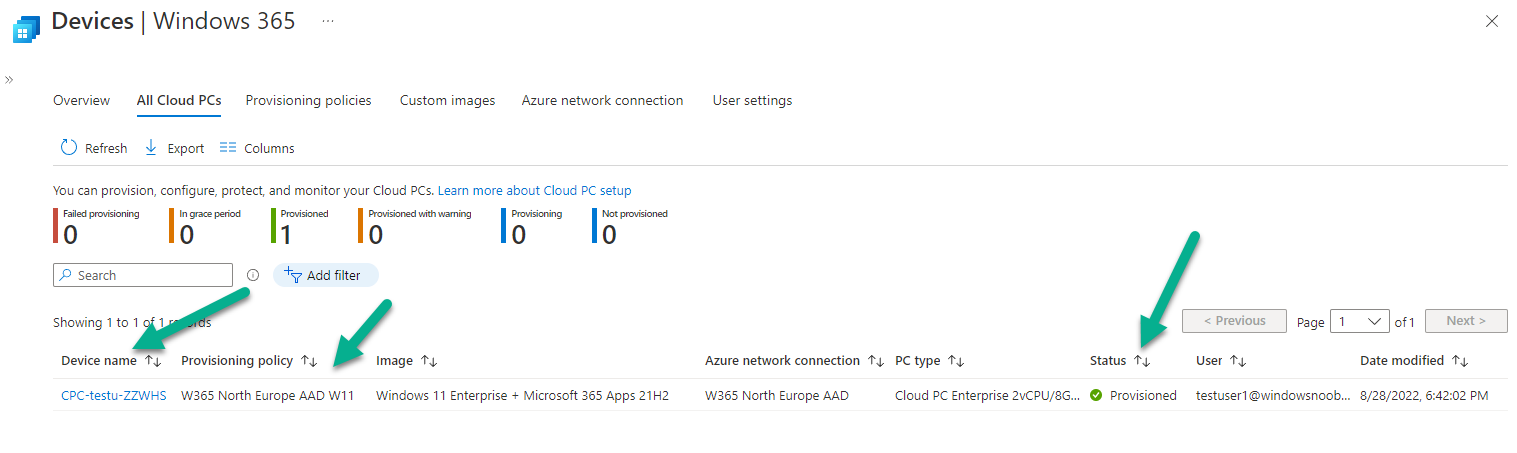Select the All Cloud PCs tab
Screen dimensions: 1517x453
(179, 100)
